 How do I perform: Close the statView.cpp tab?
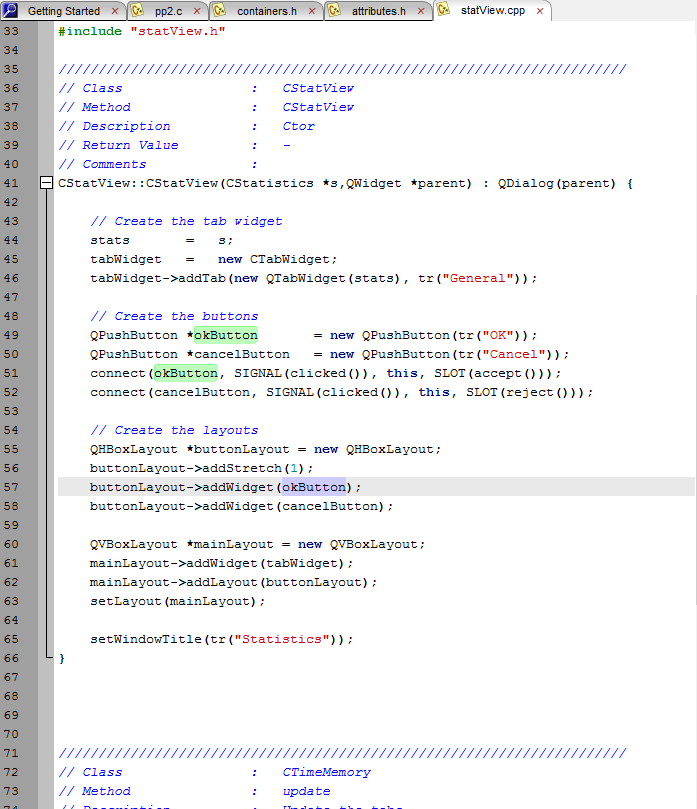point(539,11)
